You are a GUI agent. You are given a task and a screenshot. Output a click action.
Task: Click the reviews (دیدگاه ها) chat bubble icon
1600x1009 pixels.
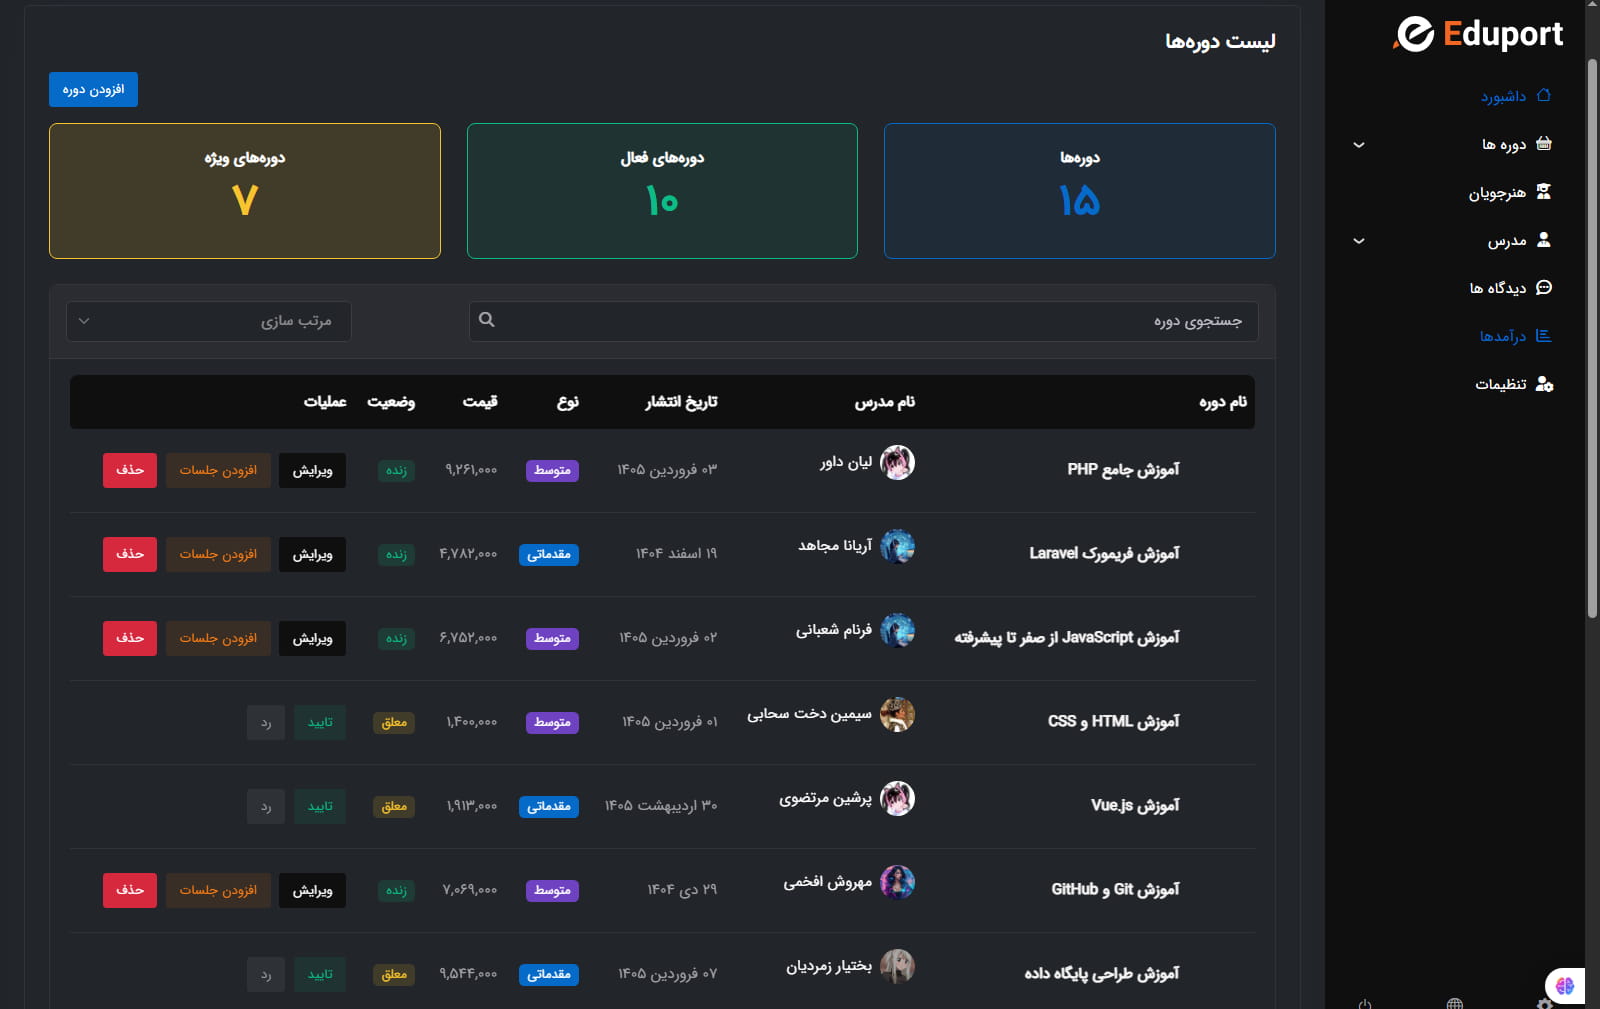(x=1543, y=288)
